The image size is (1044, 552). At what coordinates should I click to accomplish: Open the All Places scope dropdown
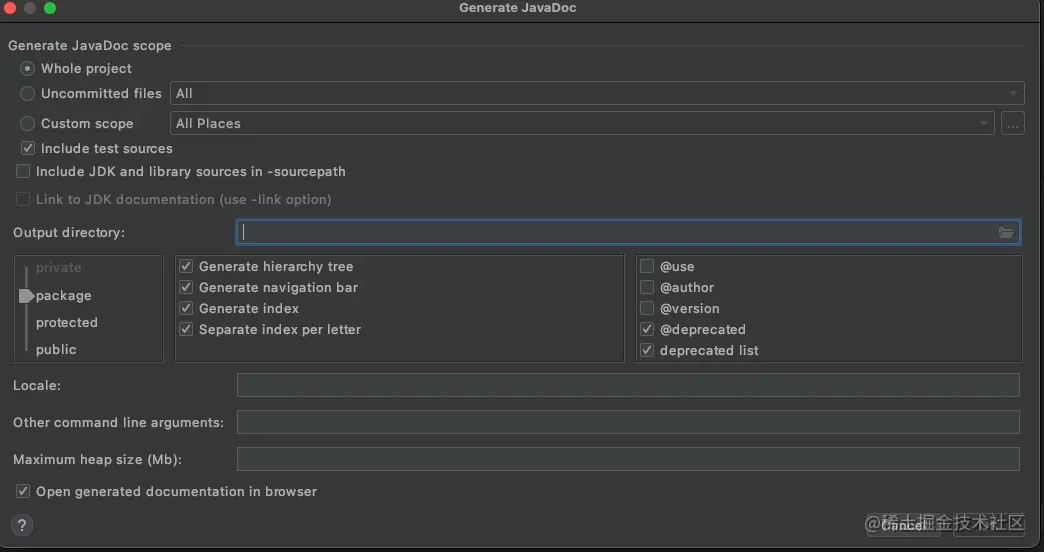click(x=582, y=124)
